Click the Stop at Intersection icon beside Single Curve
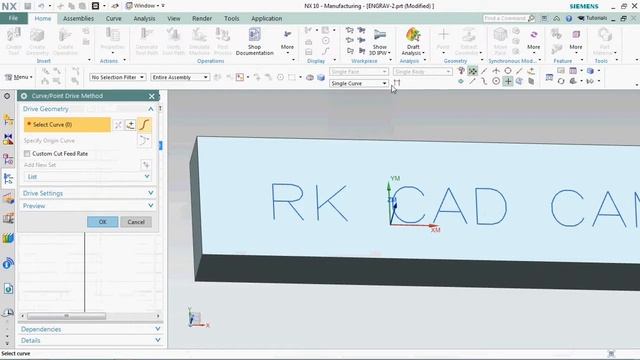 (x=397, y=83)
